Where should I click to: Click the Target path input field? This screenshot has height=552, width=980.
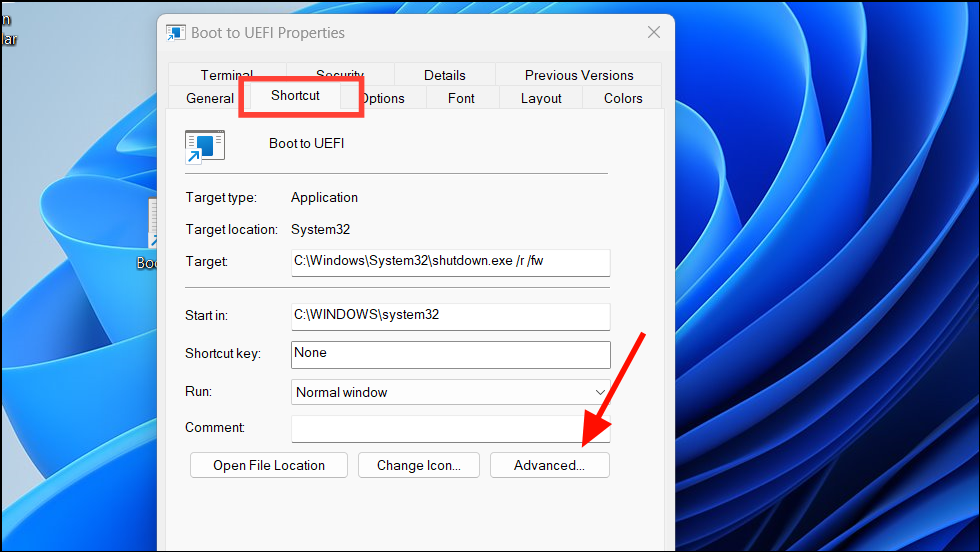point(451,263)
